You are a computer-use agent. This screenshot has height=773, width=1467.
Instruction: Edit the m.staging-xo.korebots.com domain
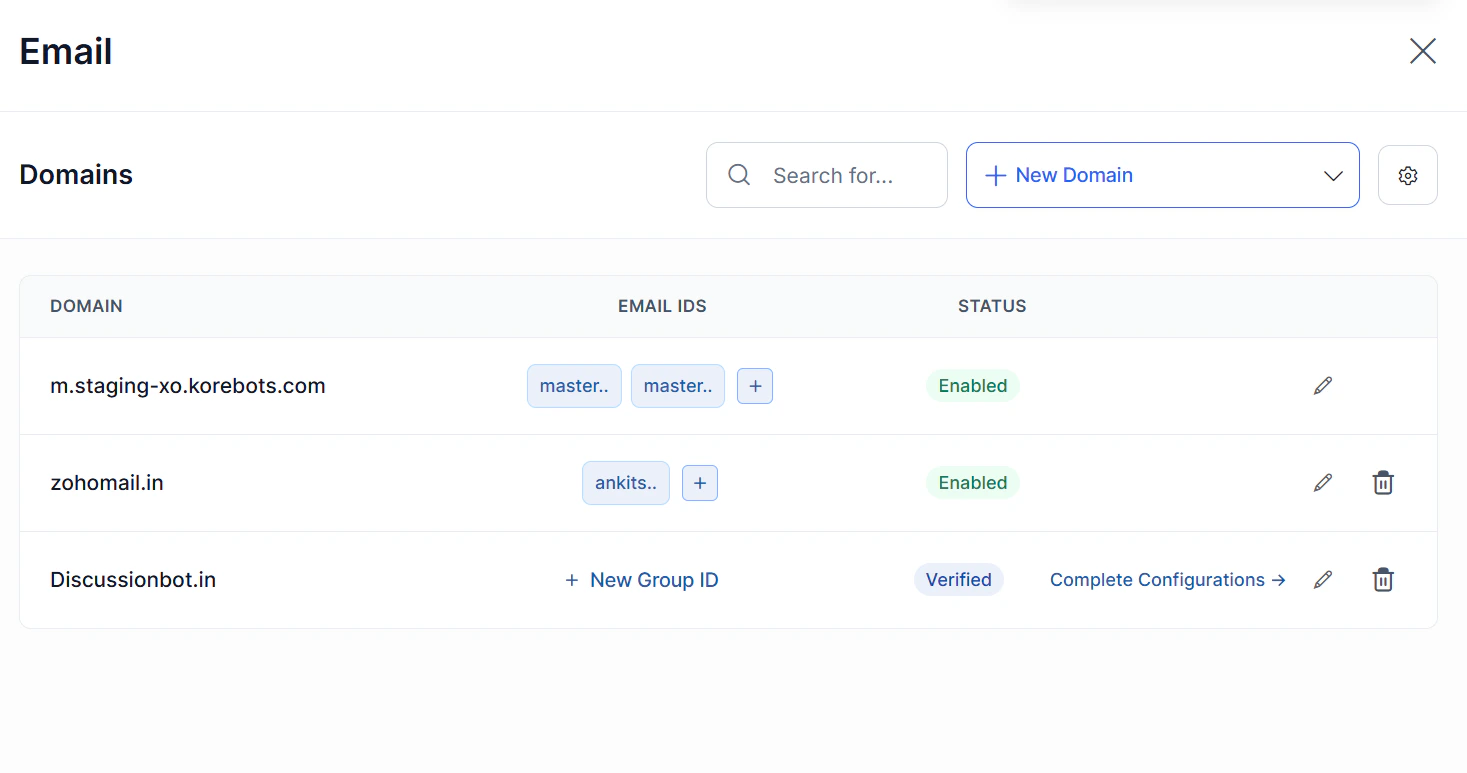tap(1322, 385)
